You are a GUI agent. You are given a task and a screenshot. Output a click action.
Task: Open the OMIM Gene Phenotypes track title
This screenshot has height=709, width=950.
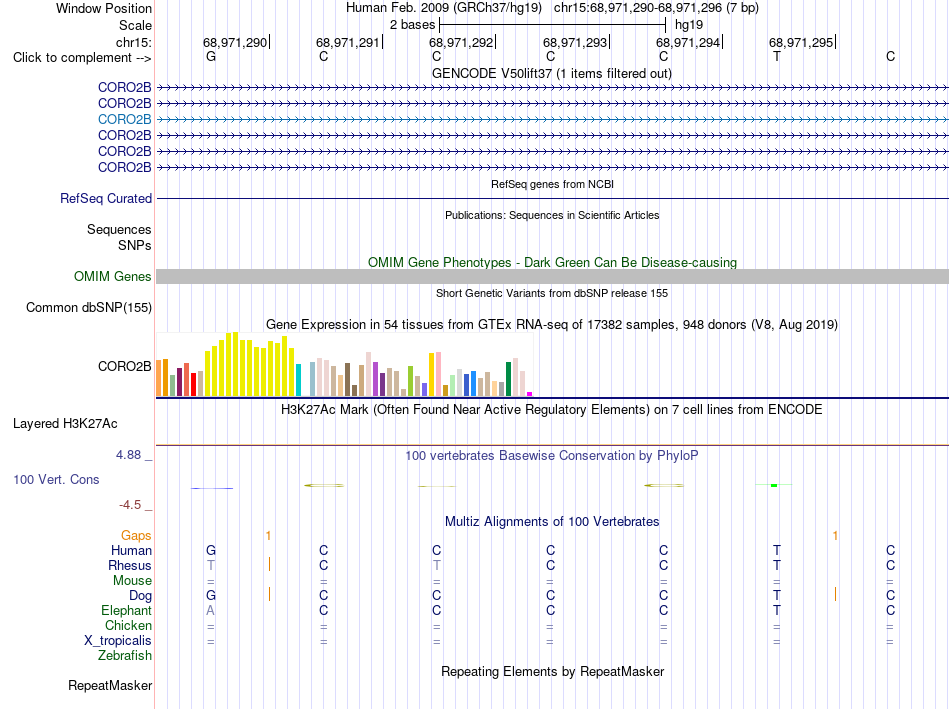coord(552,262)
